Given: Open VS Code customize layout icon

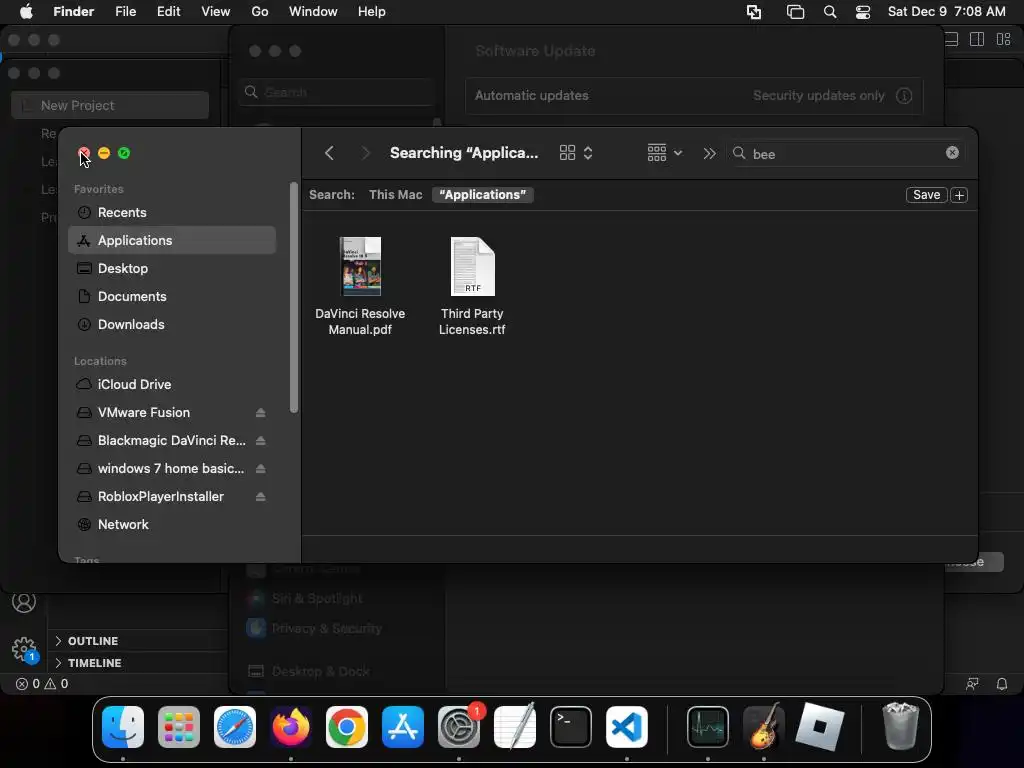Looking at the screenshot, I should click(1004, 40).
